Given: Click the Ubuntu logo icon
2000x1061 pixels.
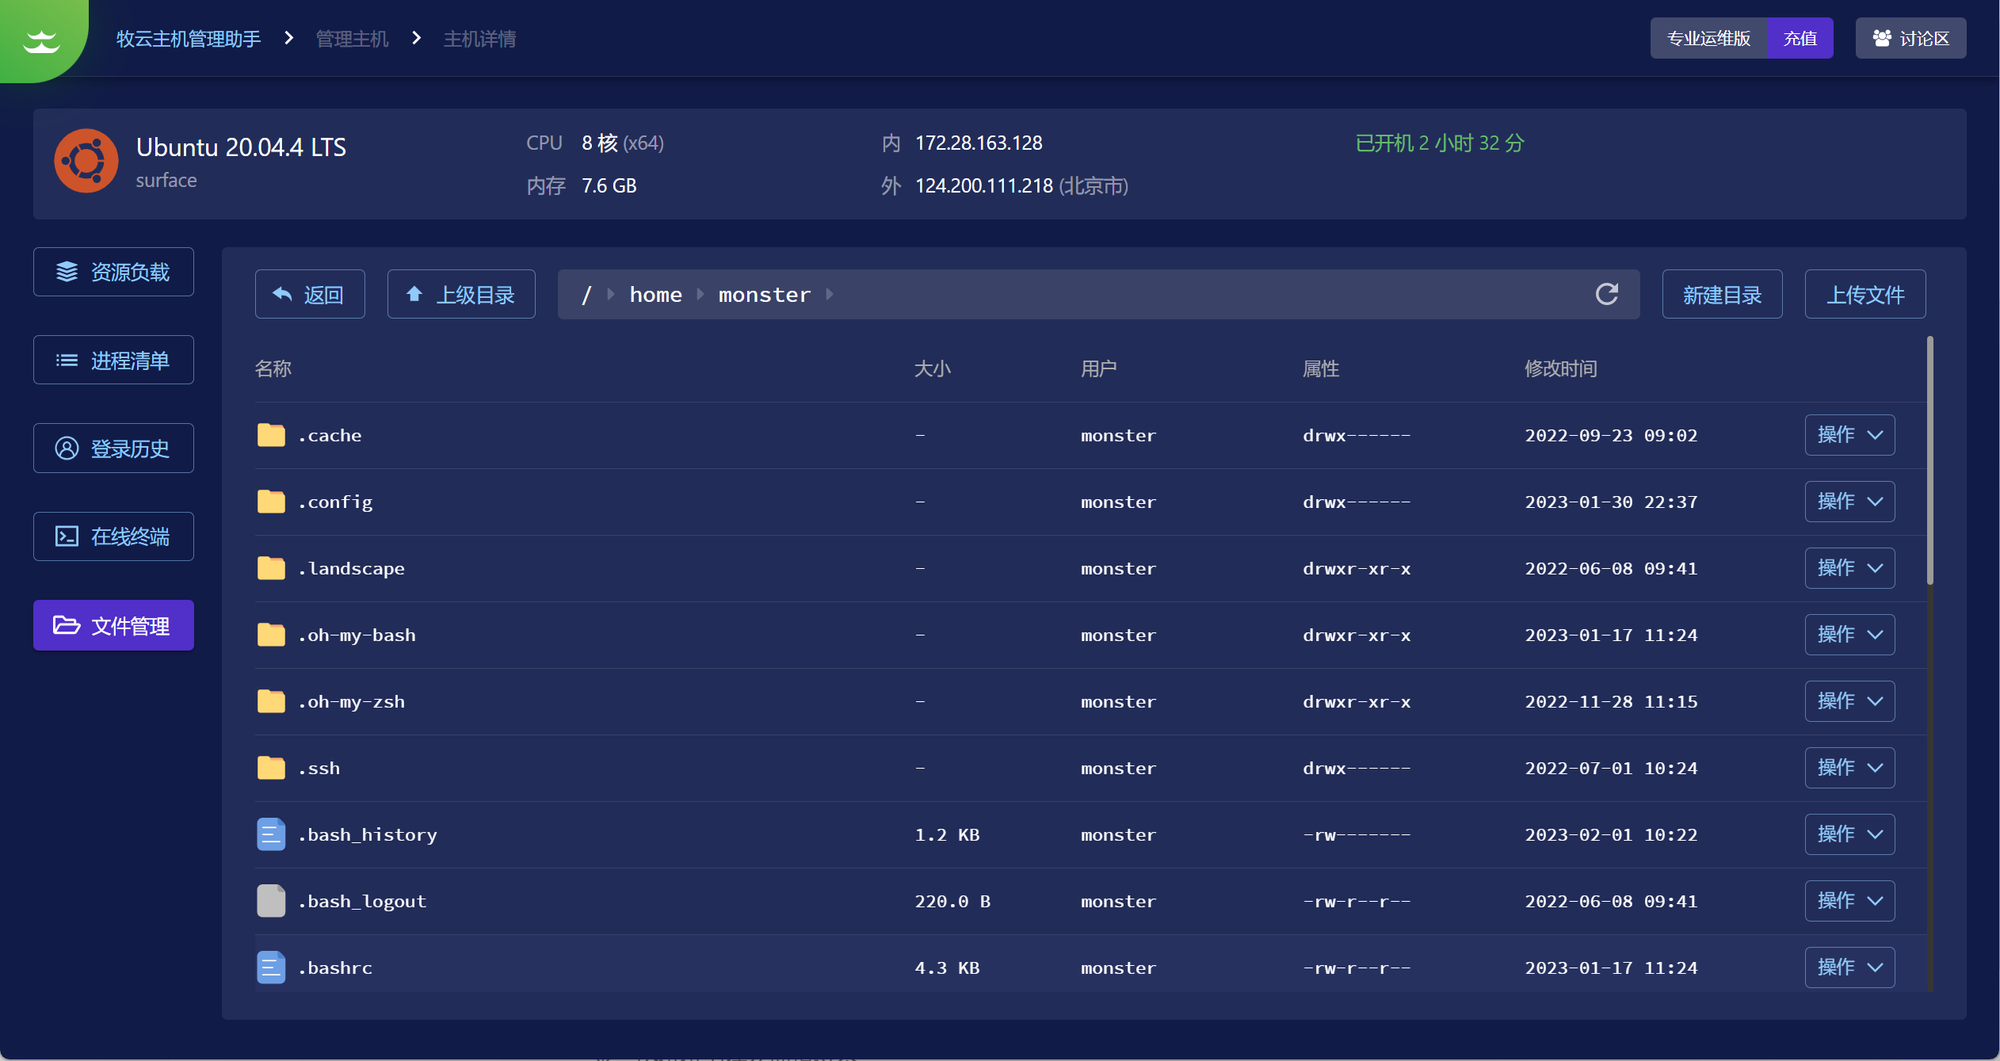Looking at the screenshot, I should tap(86, 161).
